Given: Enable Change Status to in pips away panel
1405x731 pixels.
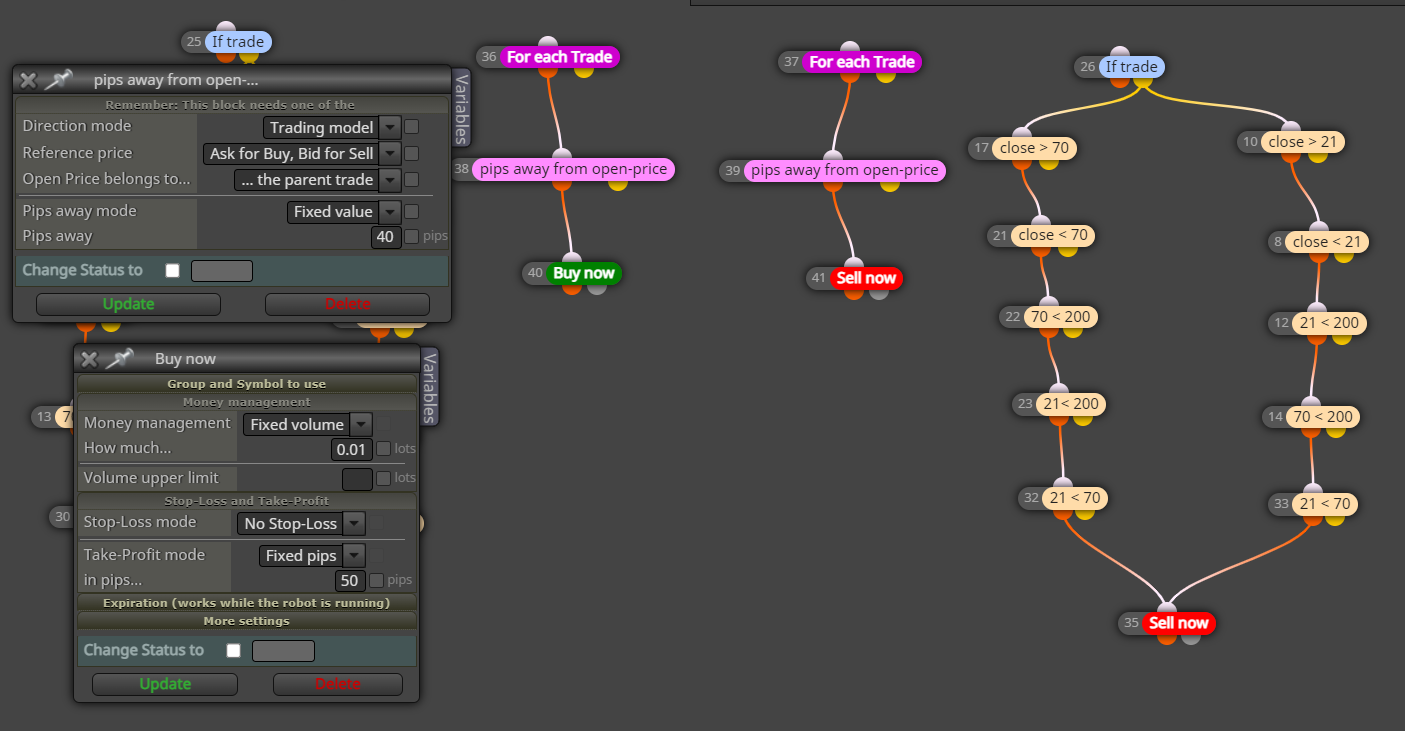Looking at the screenshot, I should 173,270.
